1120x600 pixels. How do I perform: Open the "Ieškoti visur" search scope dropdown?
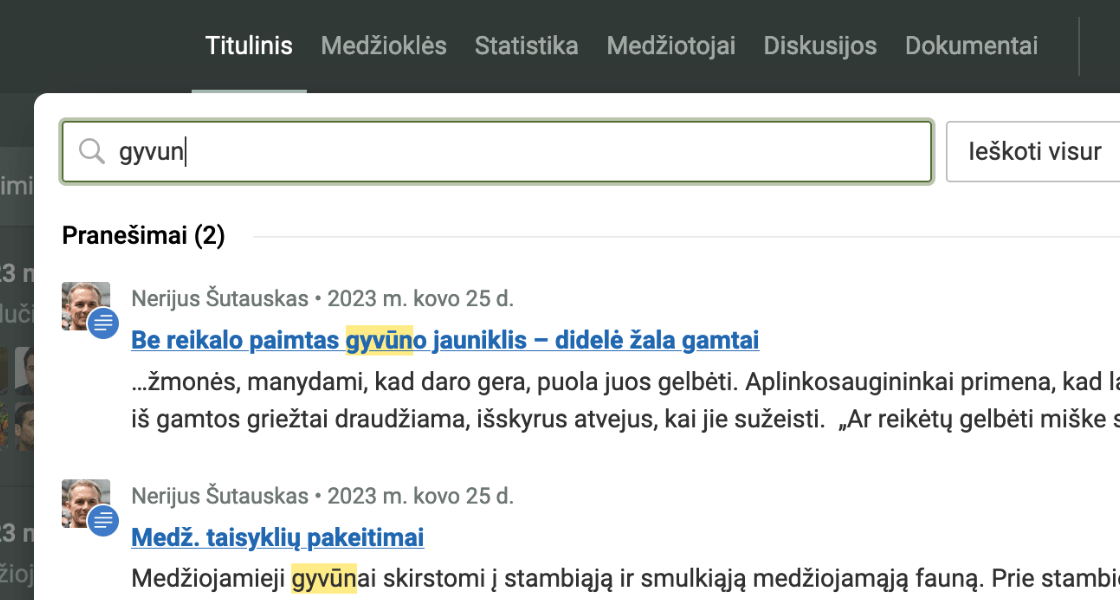point(1034,152)
